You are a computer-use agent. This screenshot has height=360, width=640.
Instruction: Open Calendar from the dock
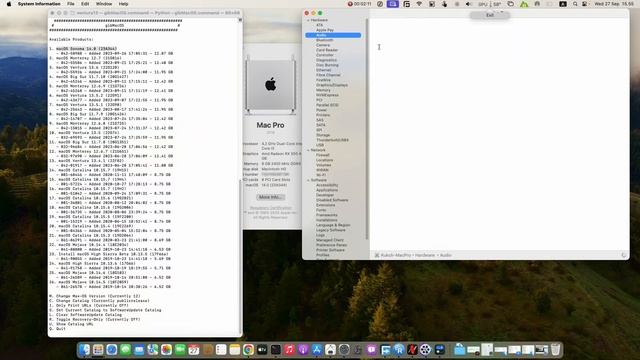[x=194, y=350]
